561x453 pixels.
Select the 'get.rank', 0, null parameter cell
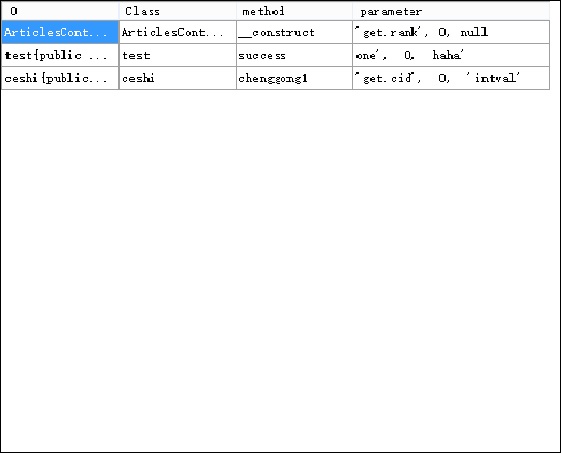pos(451,32)
